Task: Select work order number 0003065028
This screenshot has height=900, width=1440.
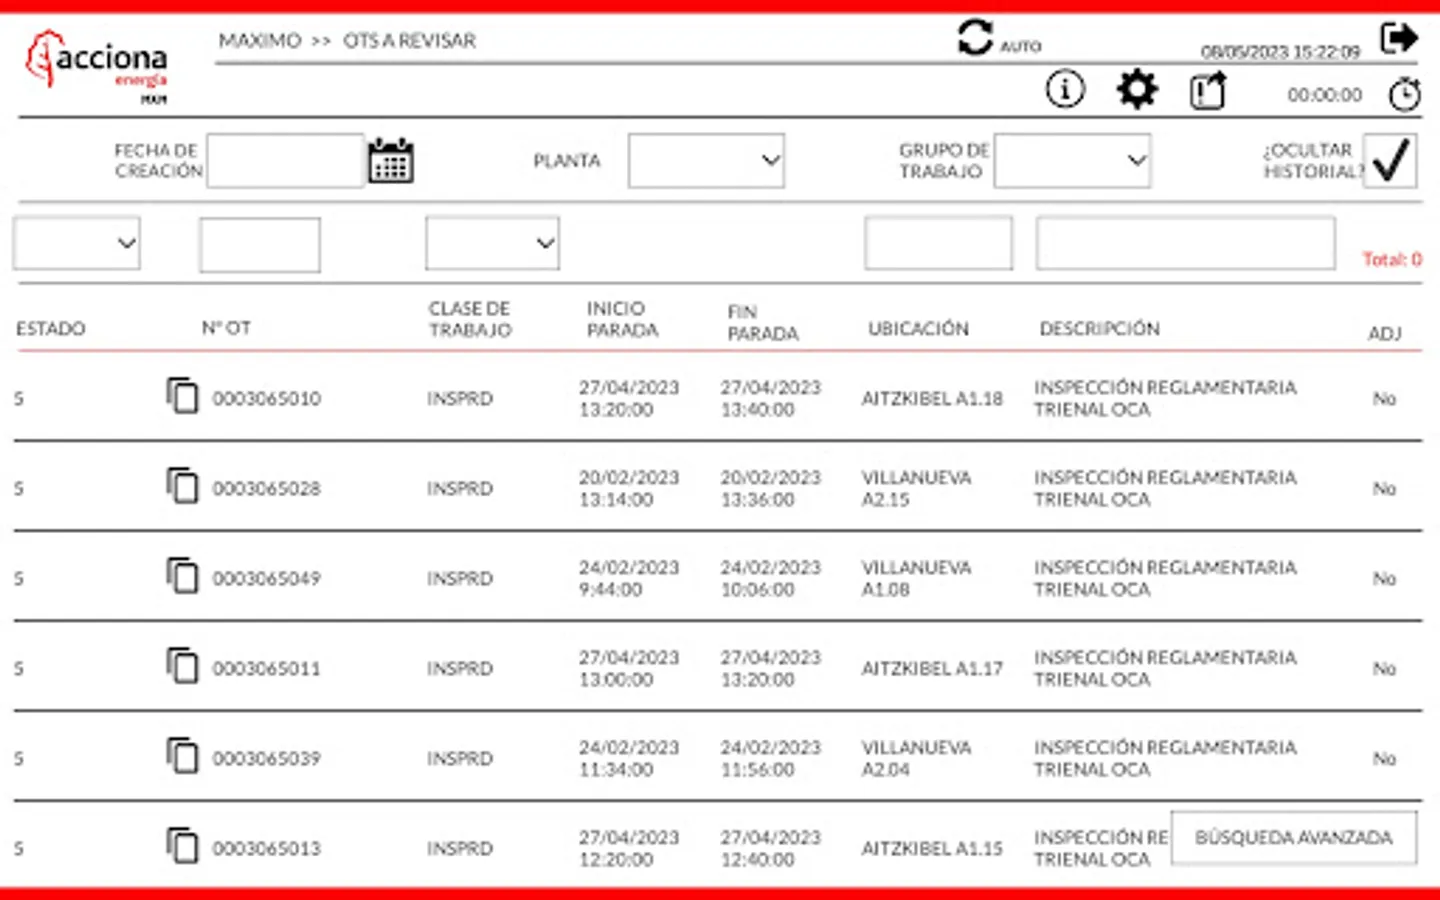Action: [267, 488]
